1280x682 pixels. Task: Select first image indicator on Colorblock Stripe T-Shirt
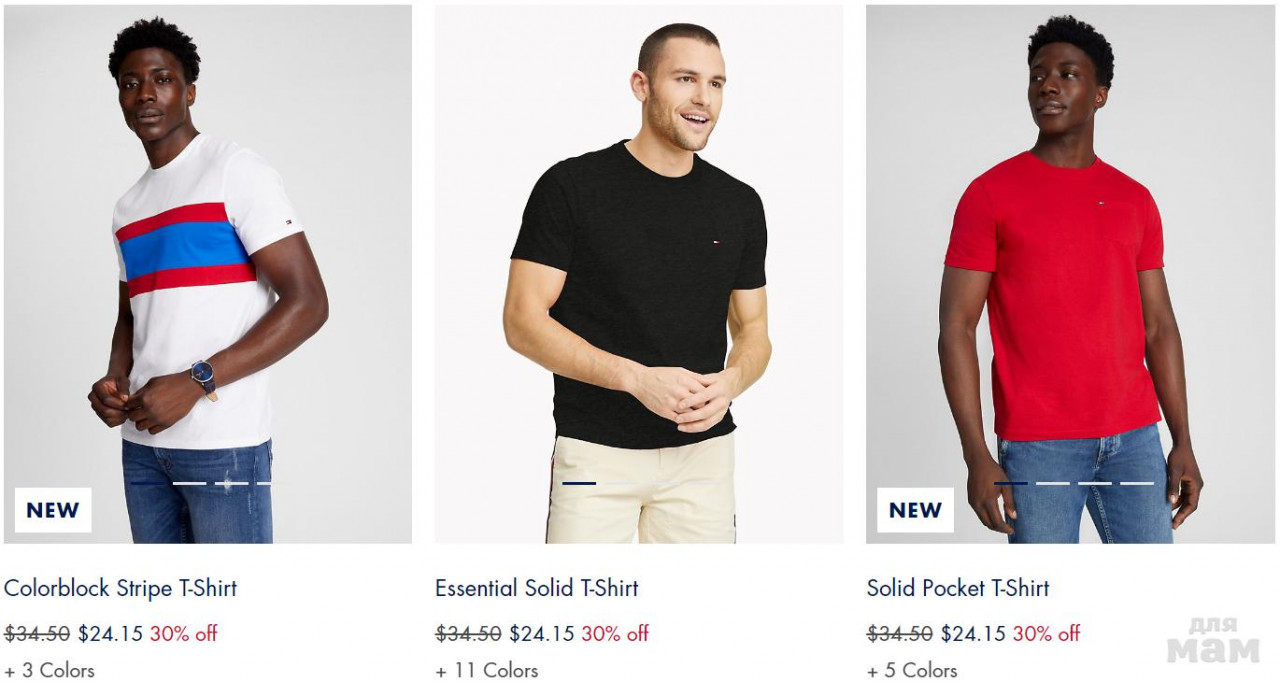click(147, 483)
